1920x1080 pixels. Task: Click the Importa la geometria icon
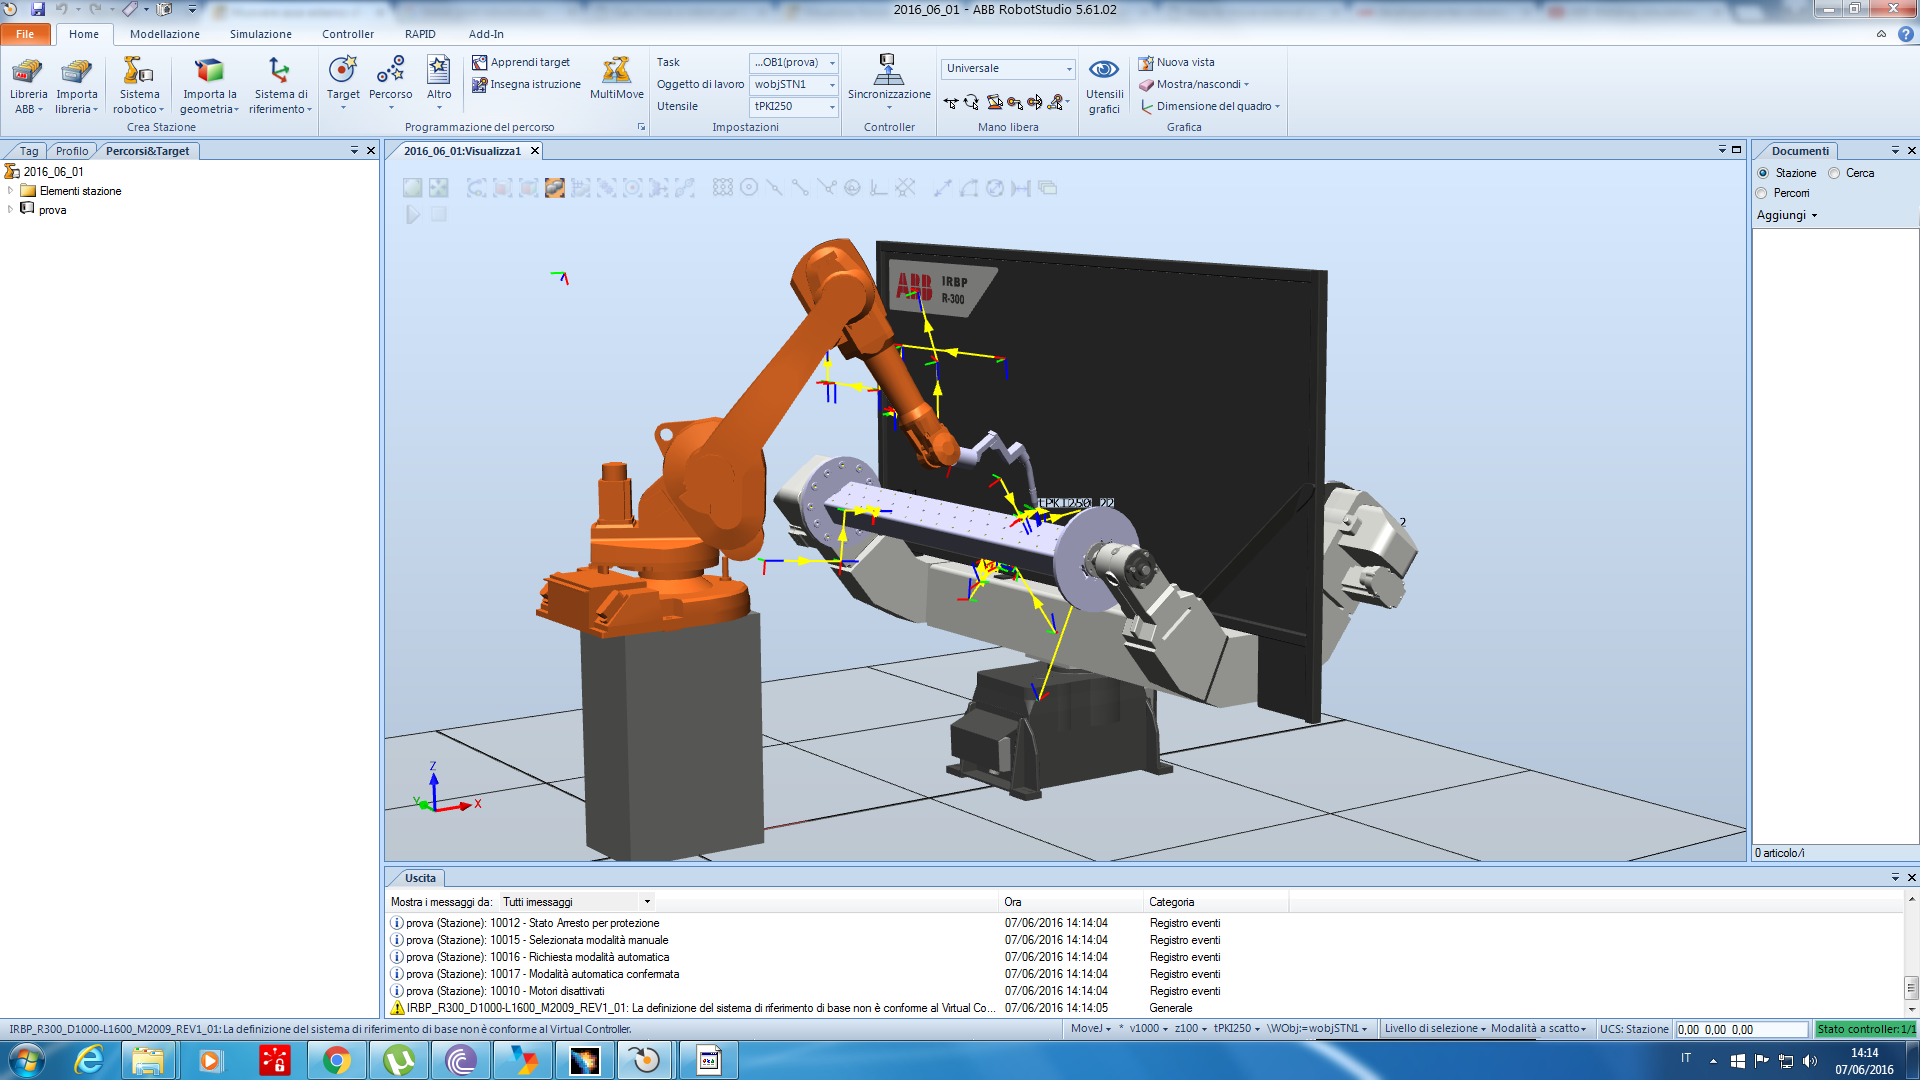(x=209, y=71)
